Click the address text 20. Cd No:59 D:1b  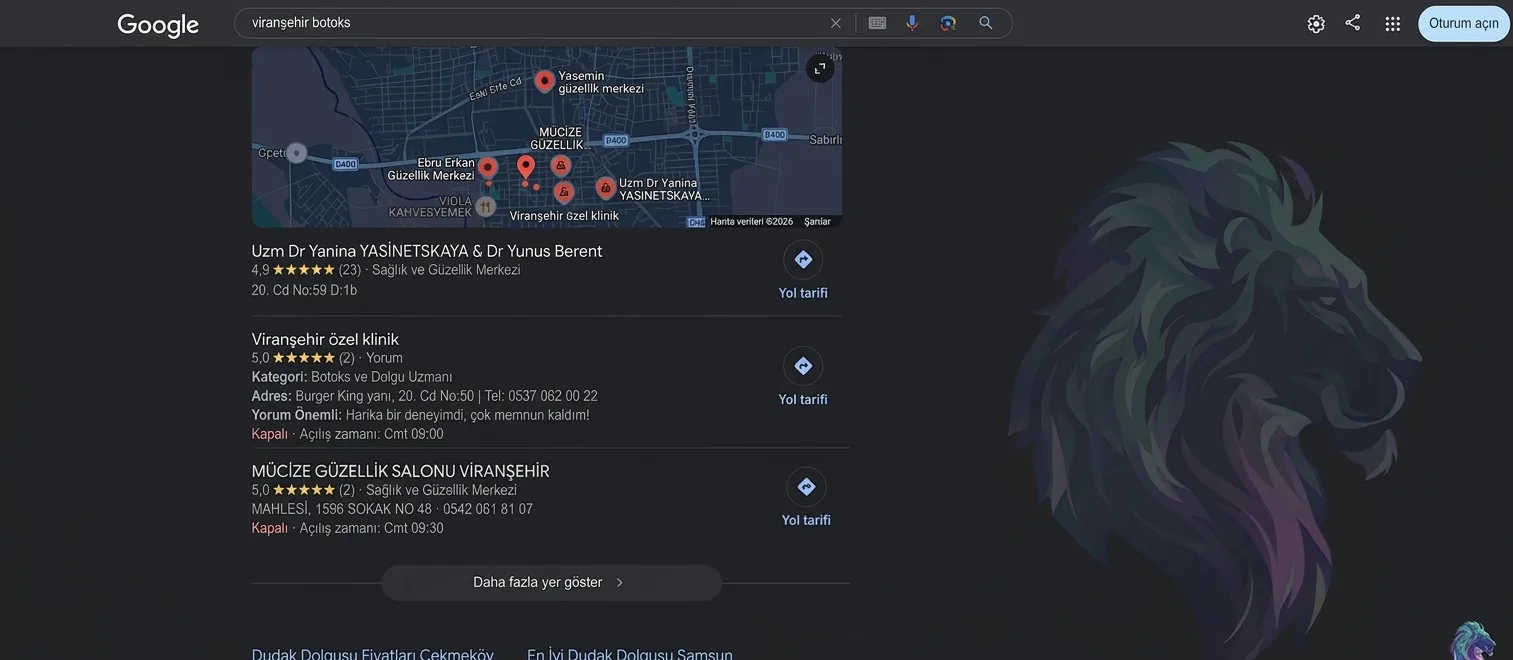[304, 290]
